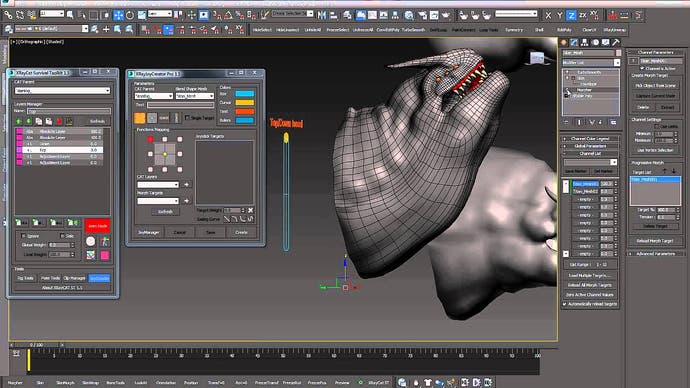Click the pink square icon in XRayCat toolkit
Screen dimensions: 690x388
(x=105, y=255)
